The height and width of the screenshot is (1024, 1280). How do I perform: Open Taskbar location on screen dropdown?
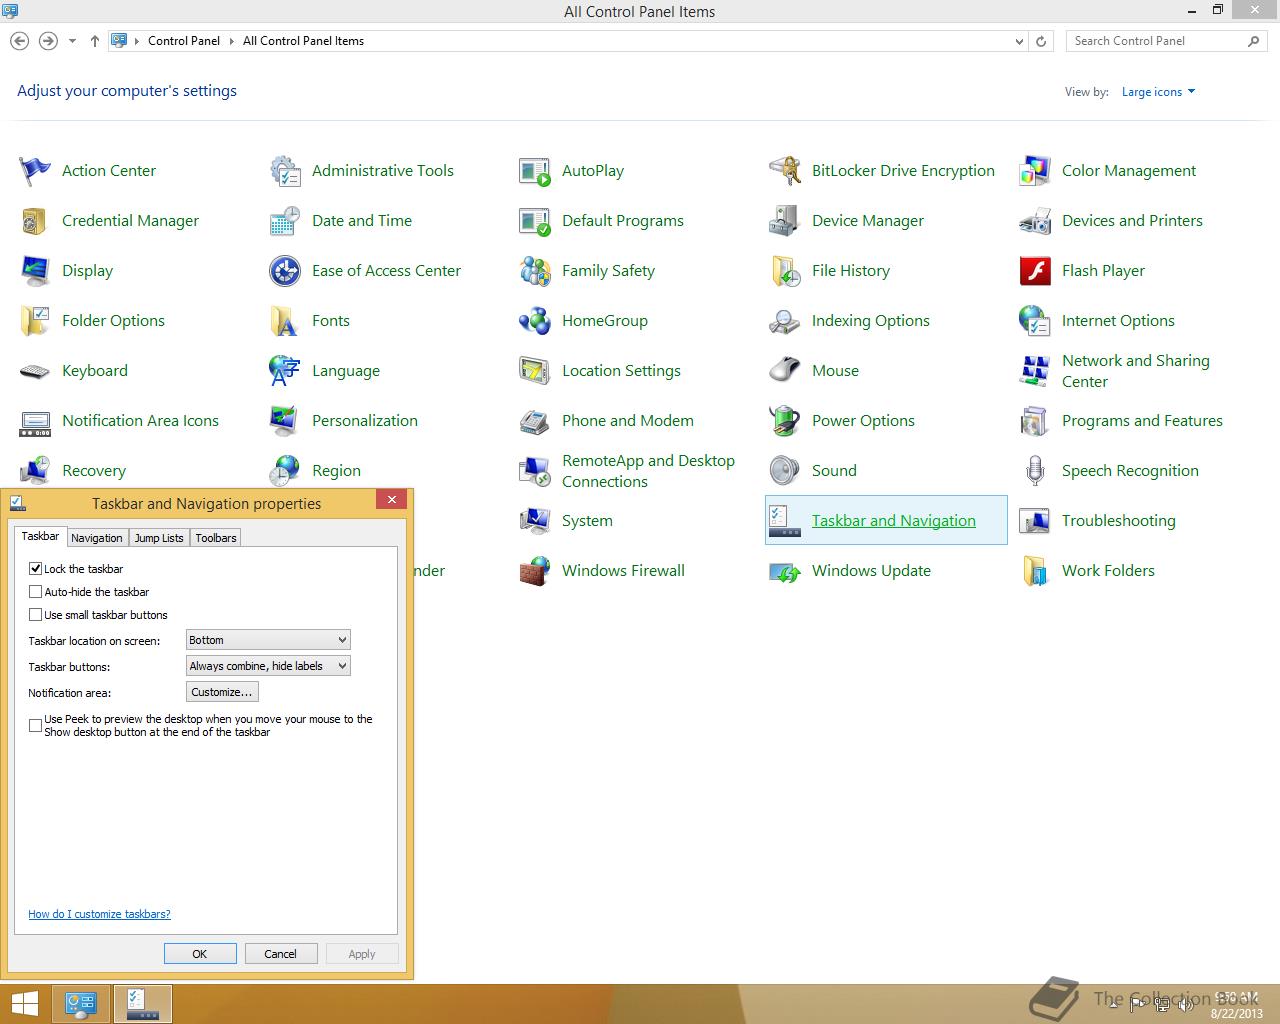pos(268,640)
